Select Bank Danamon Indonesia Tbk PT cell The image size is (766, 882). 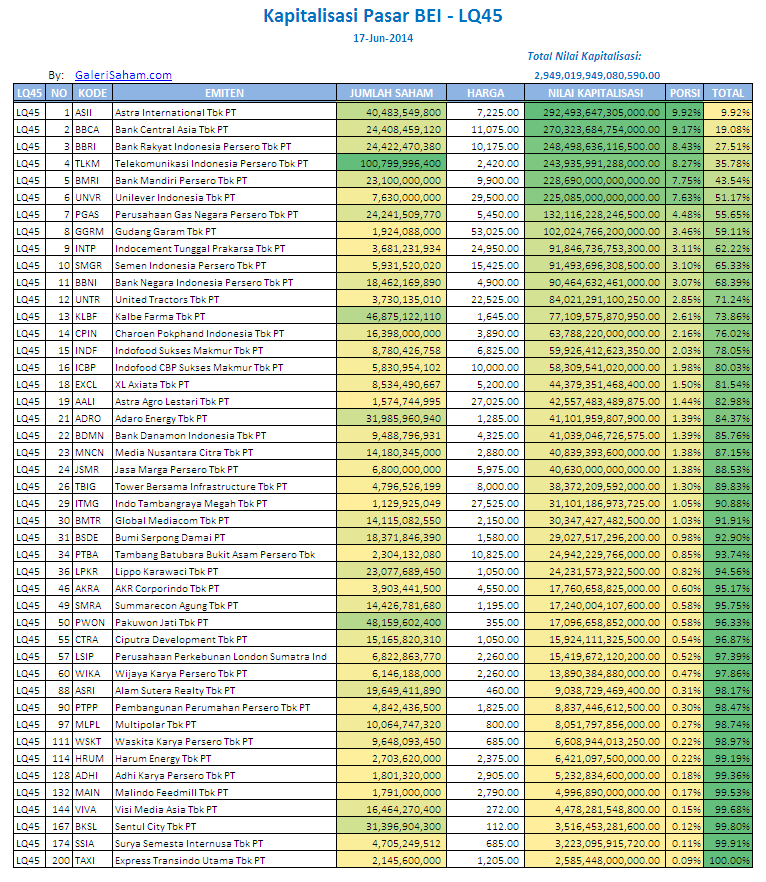(224, 435)
